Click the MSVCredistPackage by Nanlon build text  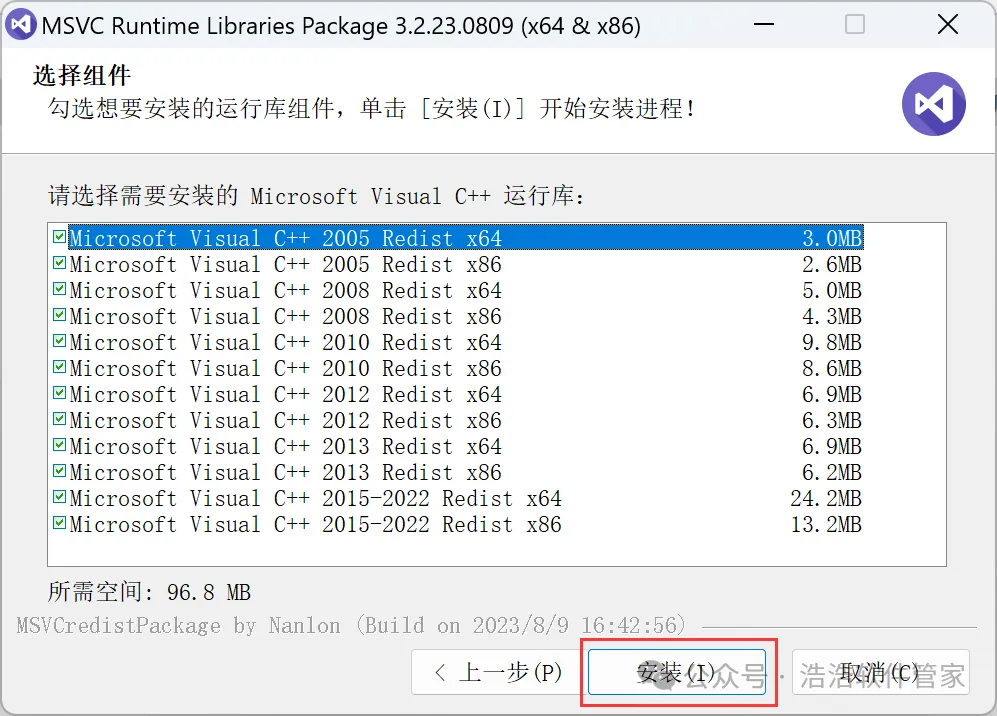[x=351, y=625]
